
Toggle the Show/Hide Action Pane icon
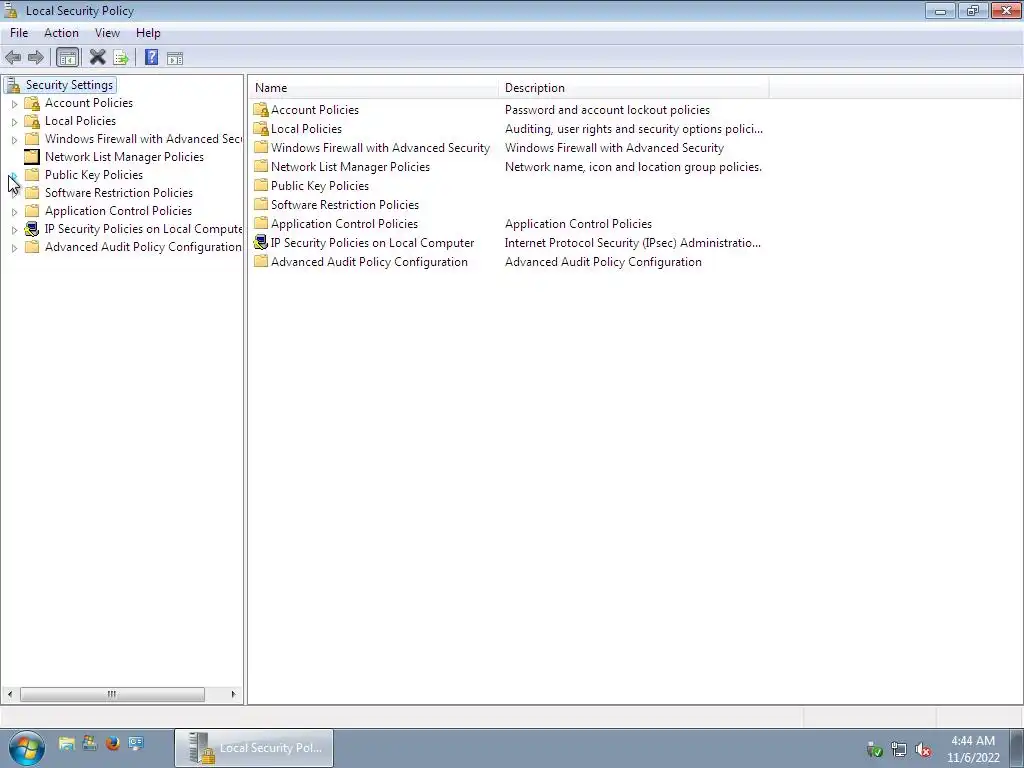[x=174, y=57]
